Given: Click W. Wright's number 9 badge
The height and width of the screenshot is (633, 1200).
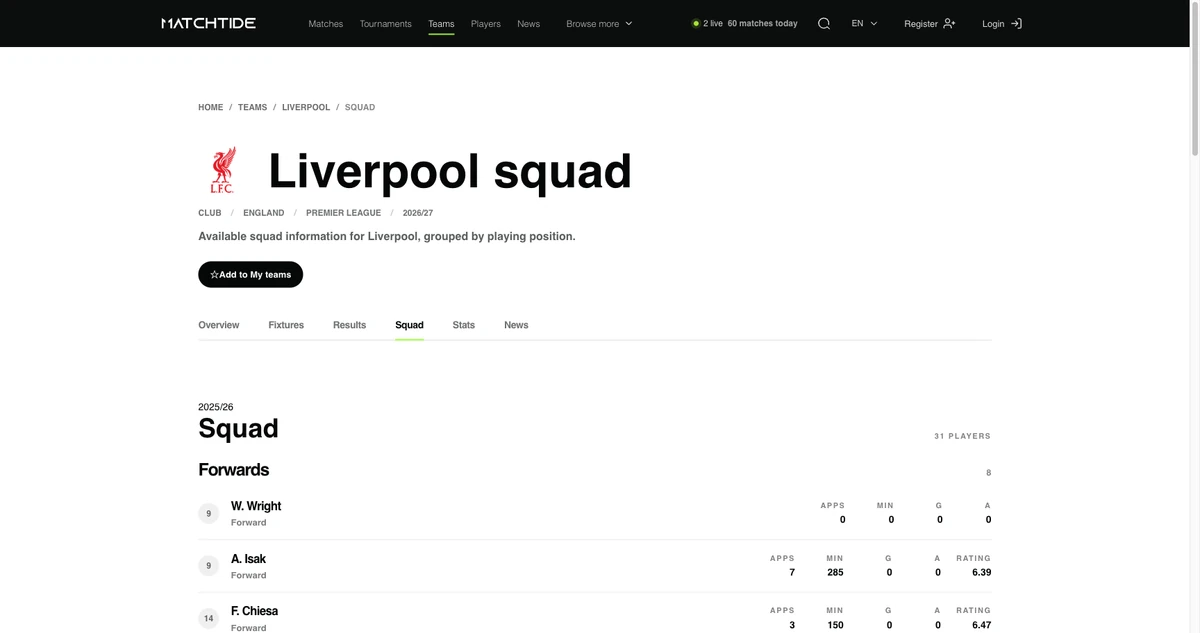Looking at the screenshot, I should 208,513.
